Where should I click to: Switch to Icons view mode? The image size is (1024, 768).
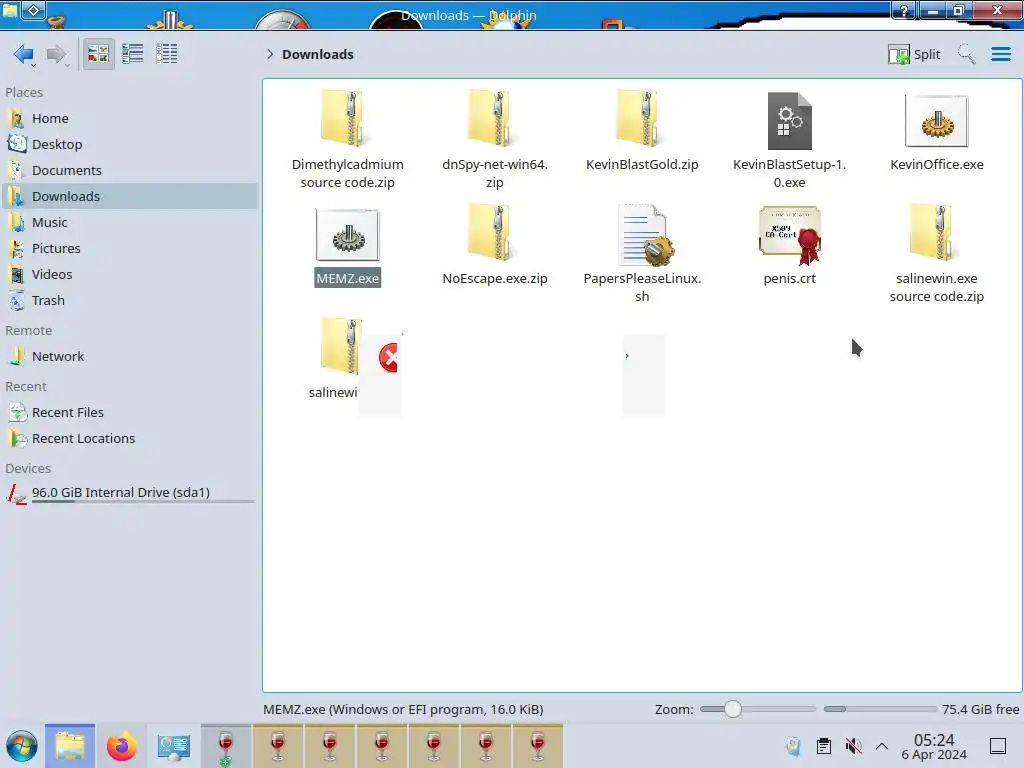pyautogui.click(x=98, y=54)
